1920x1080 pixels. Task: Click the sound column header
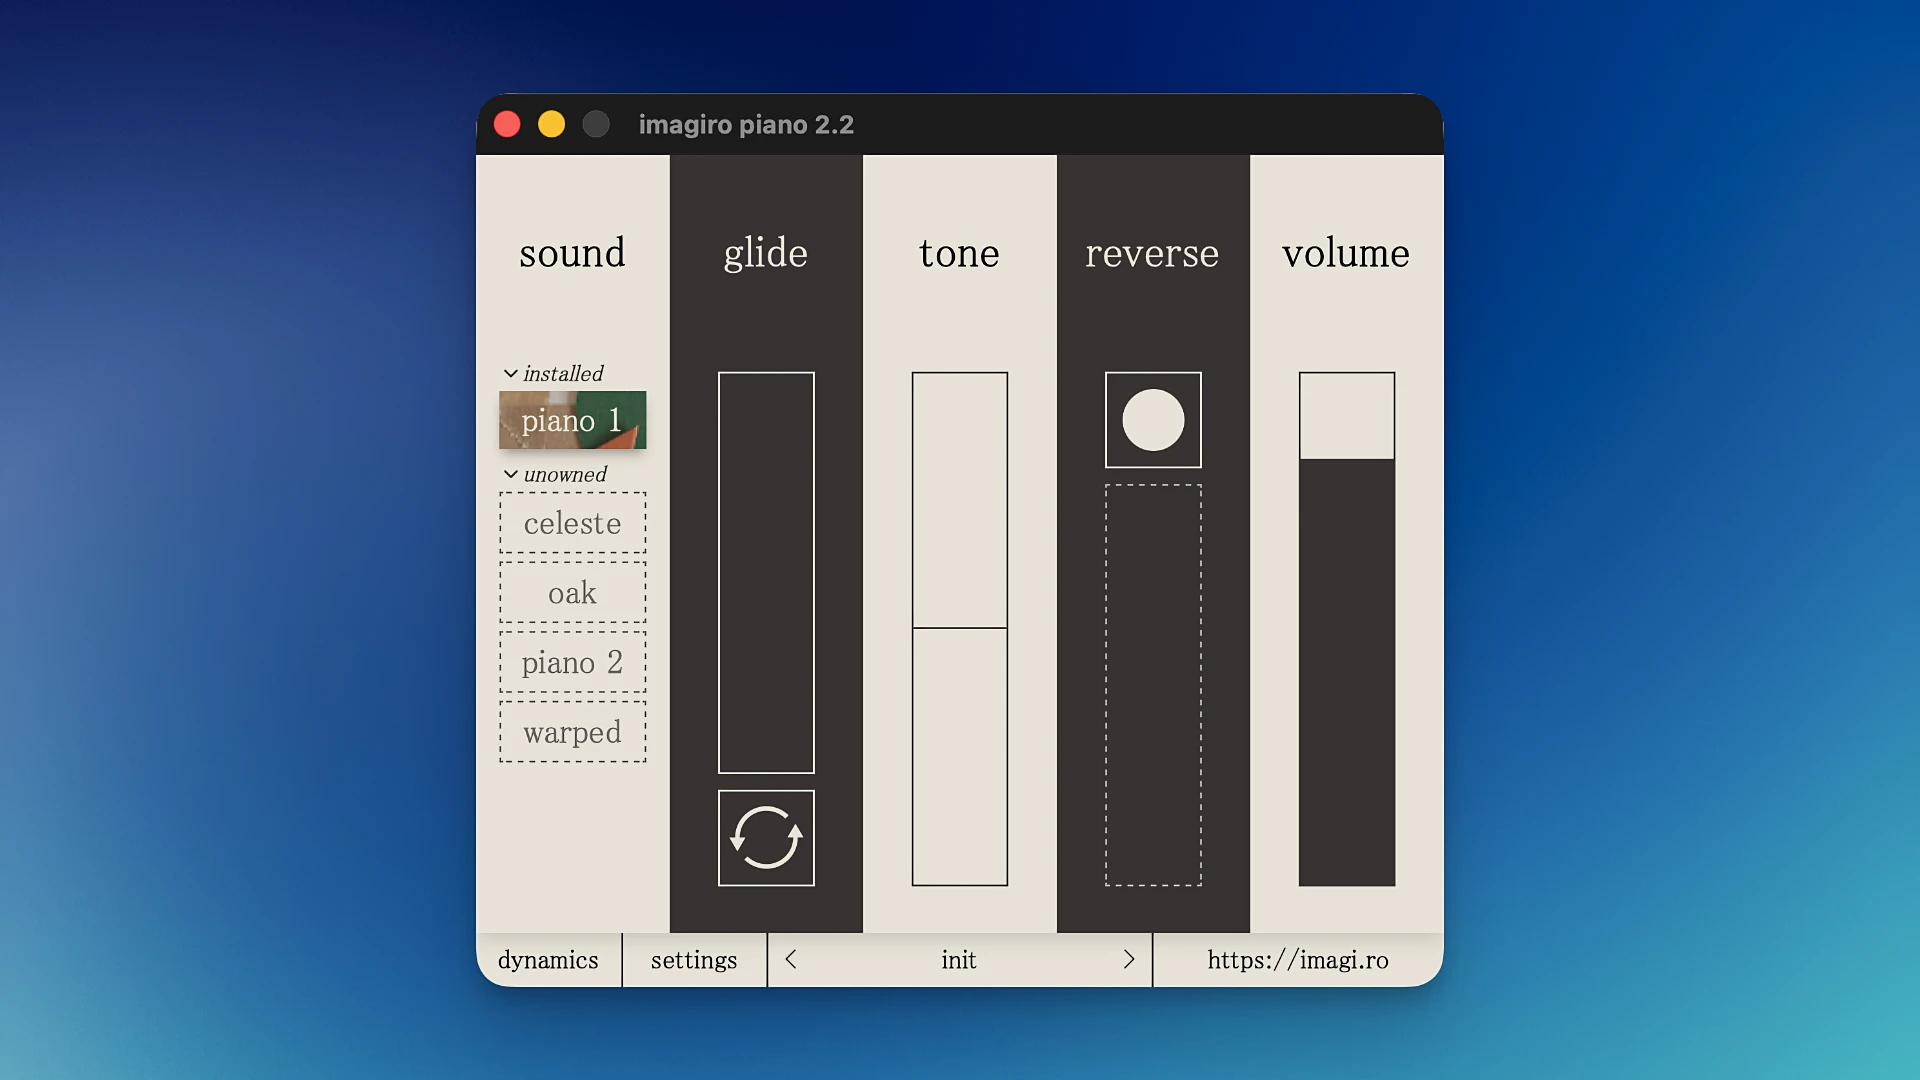[572, 253]
